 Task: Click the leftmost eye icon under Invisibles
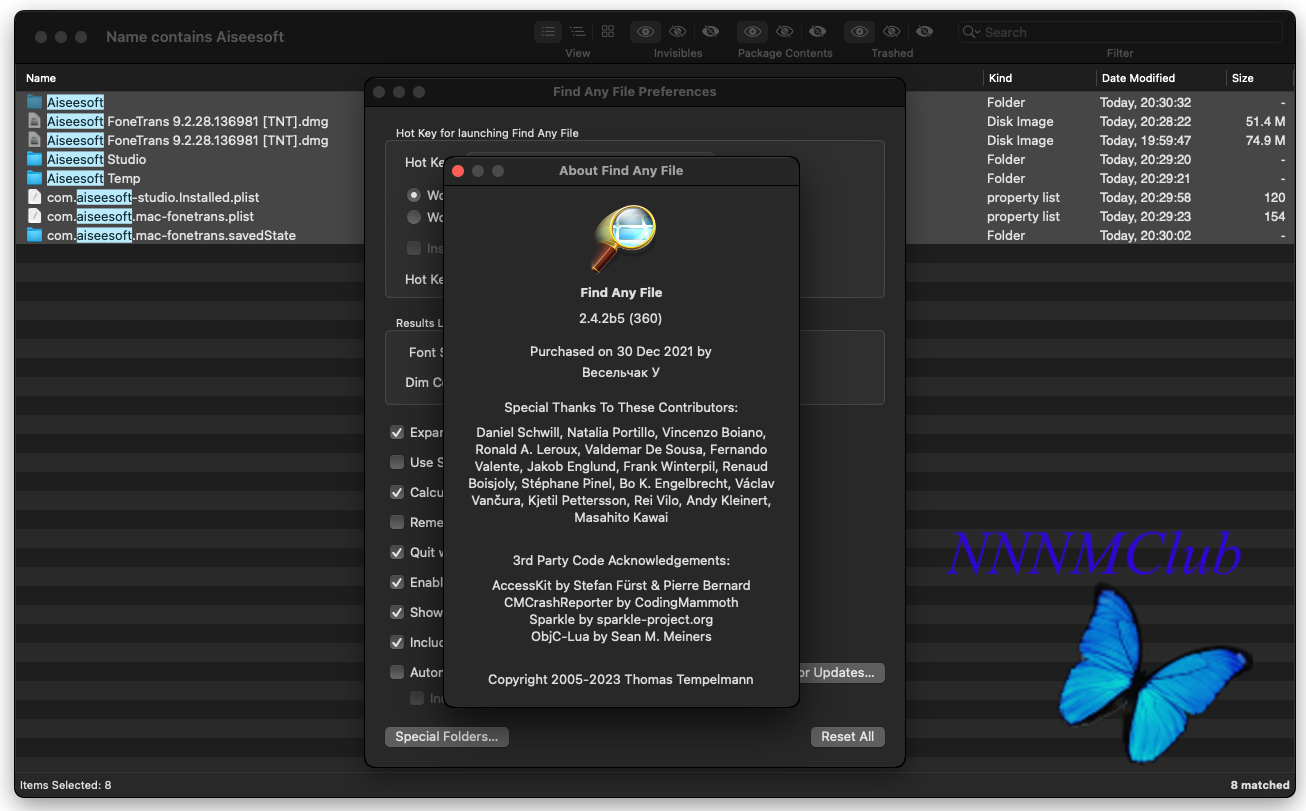point(646,32)
